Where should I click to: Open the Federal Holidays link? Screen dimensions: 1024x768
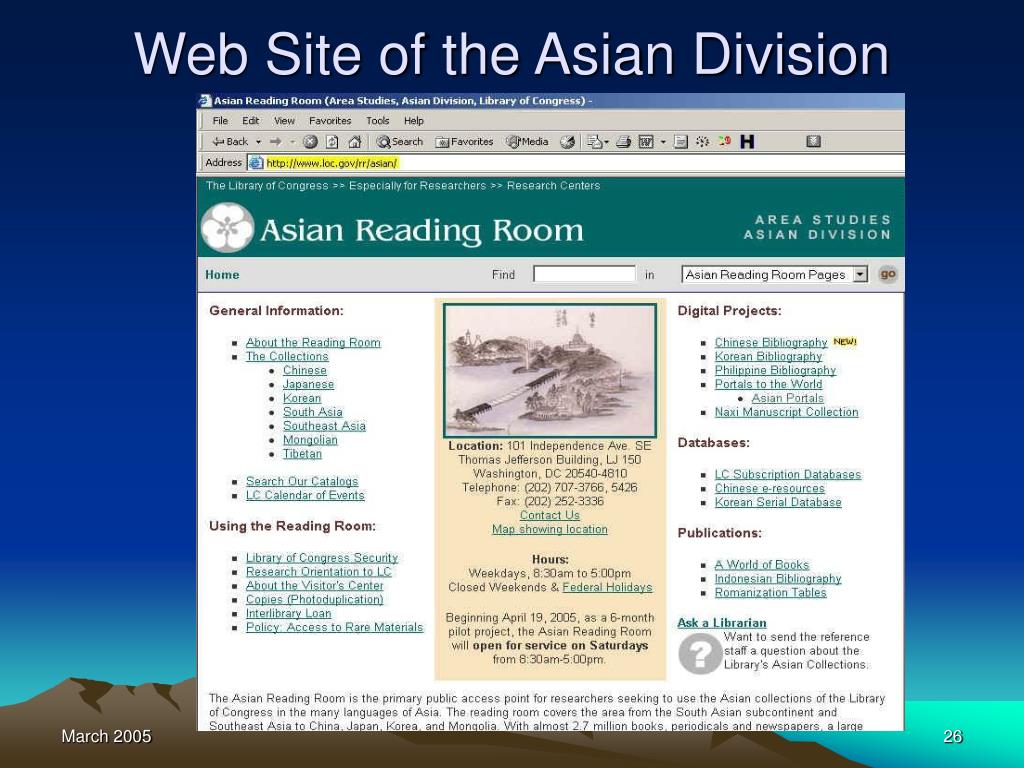point(607,587)
